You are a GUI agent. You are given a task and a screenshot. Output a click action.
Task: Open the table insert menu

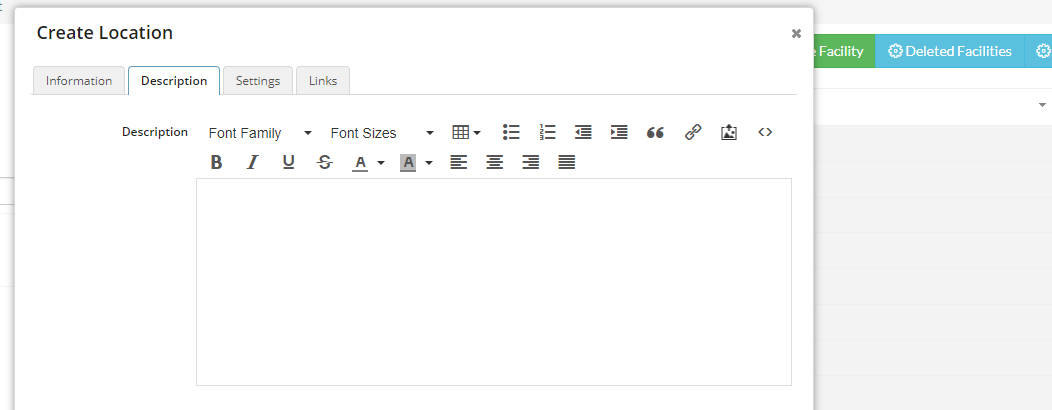pos(466,132)
